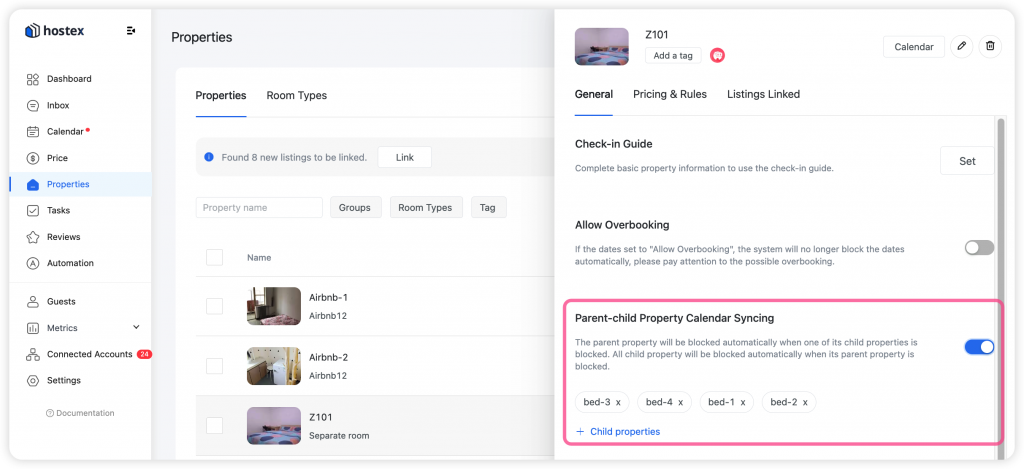Collapse the sidebar with the menu icon
This screenshot has width=1024, height=469.
point(131,31)
